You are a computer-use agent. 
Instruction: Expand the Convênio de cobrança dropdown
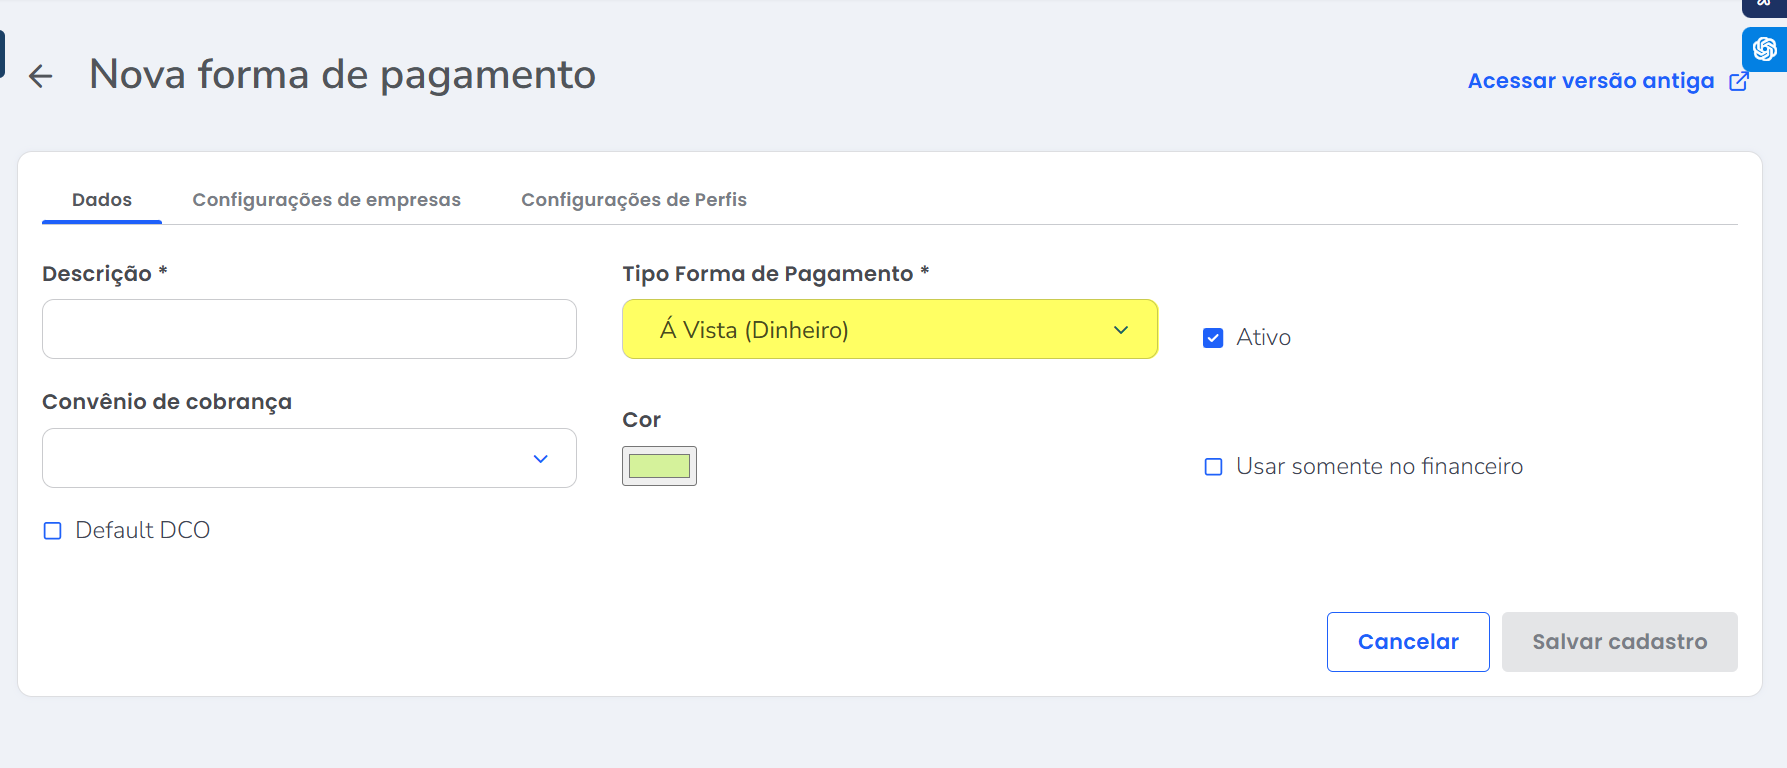[x=290, y=459]
